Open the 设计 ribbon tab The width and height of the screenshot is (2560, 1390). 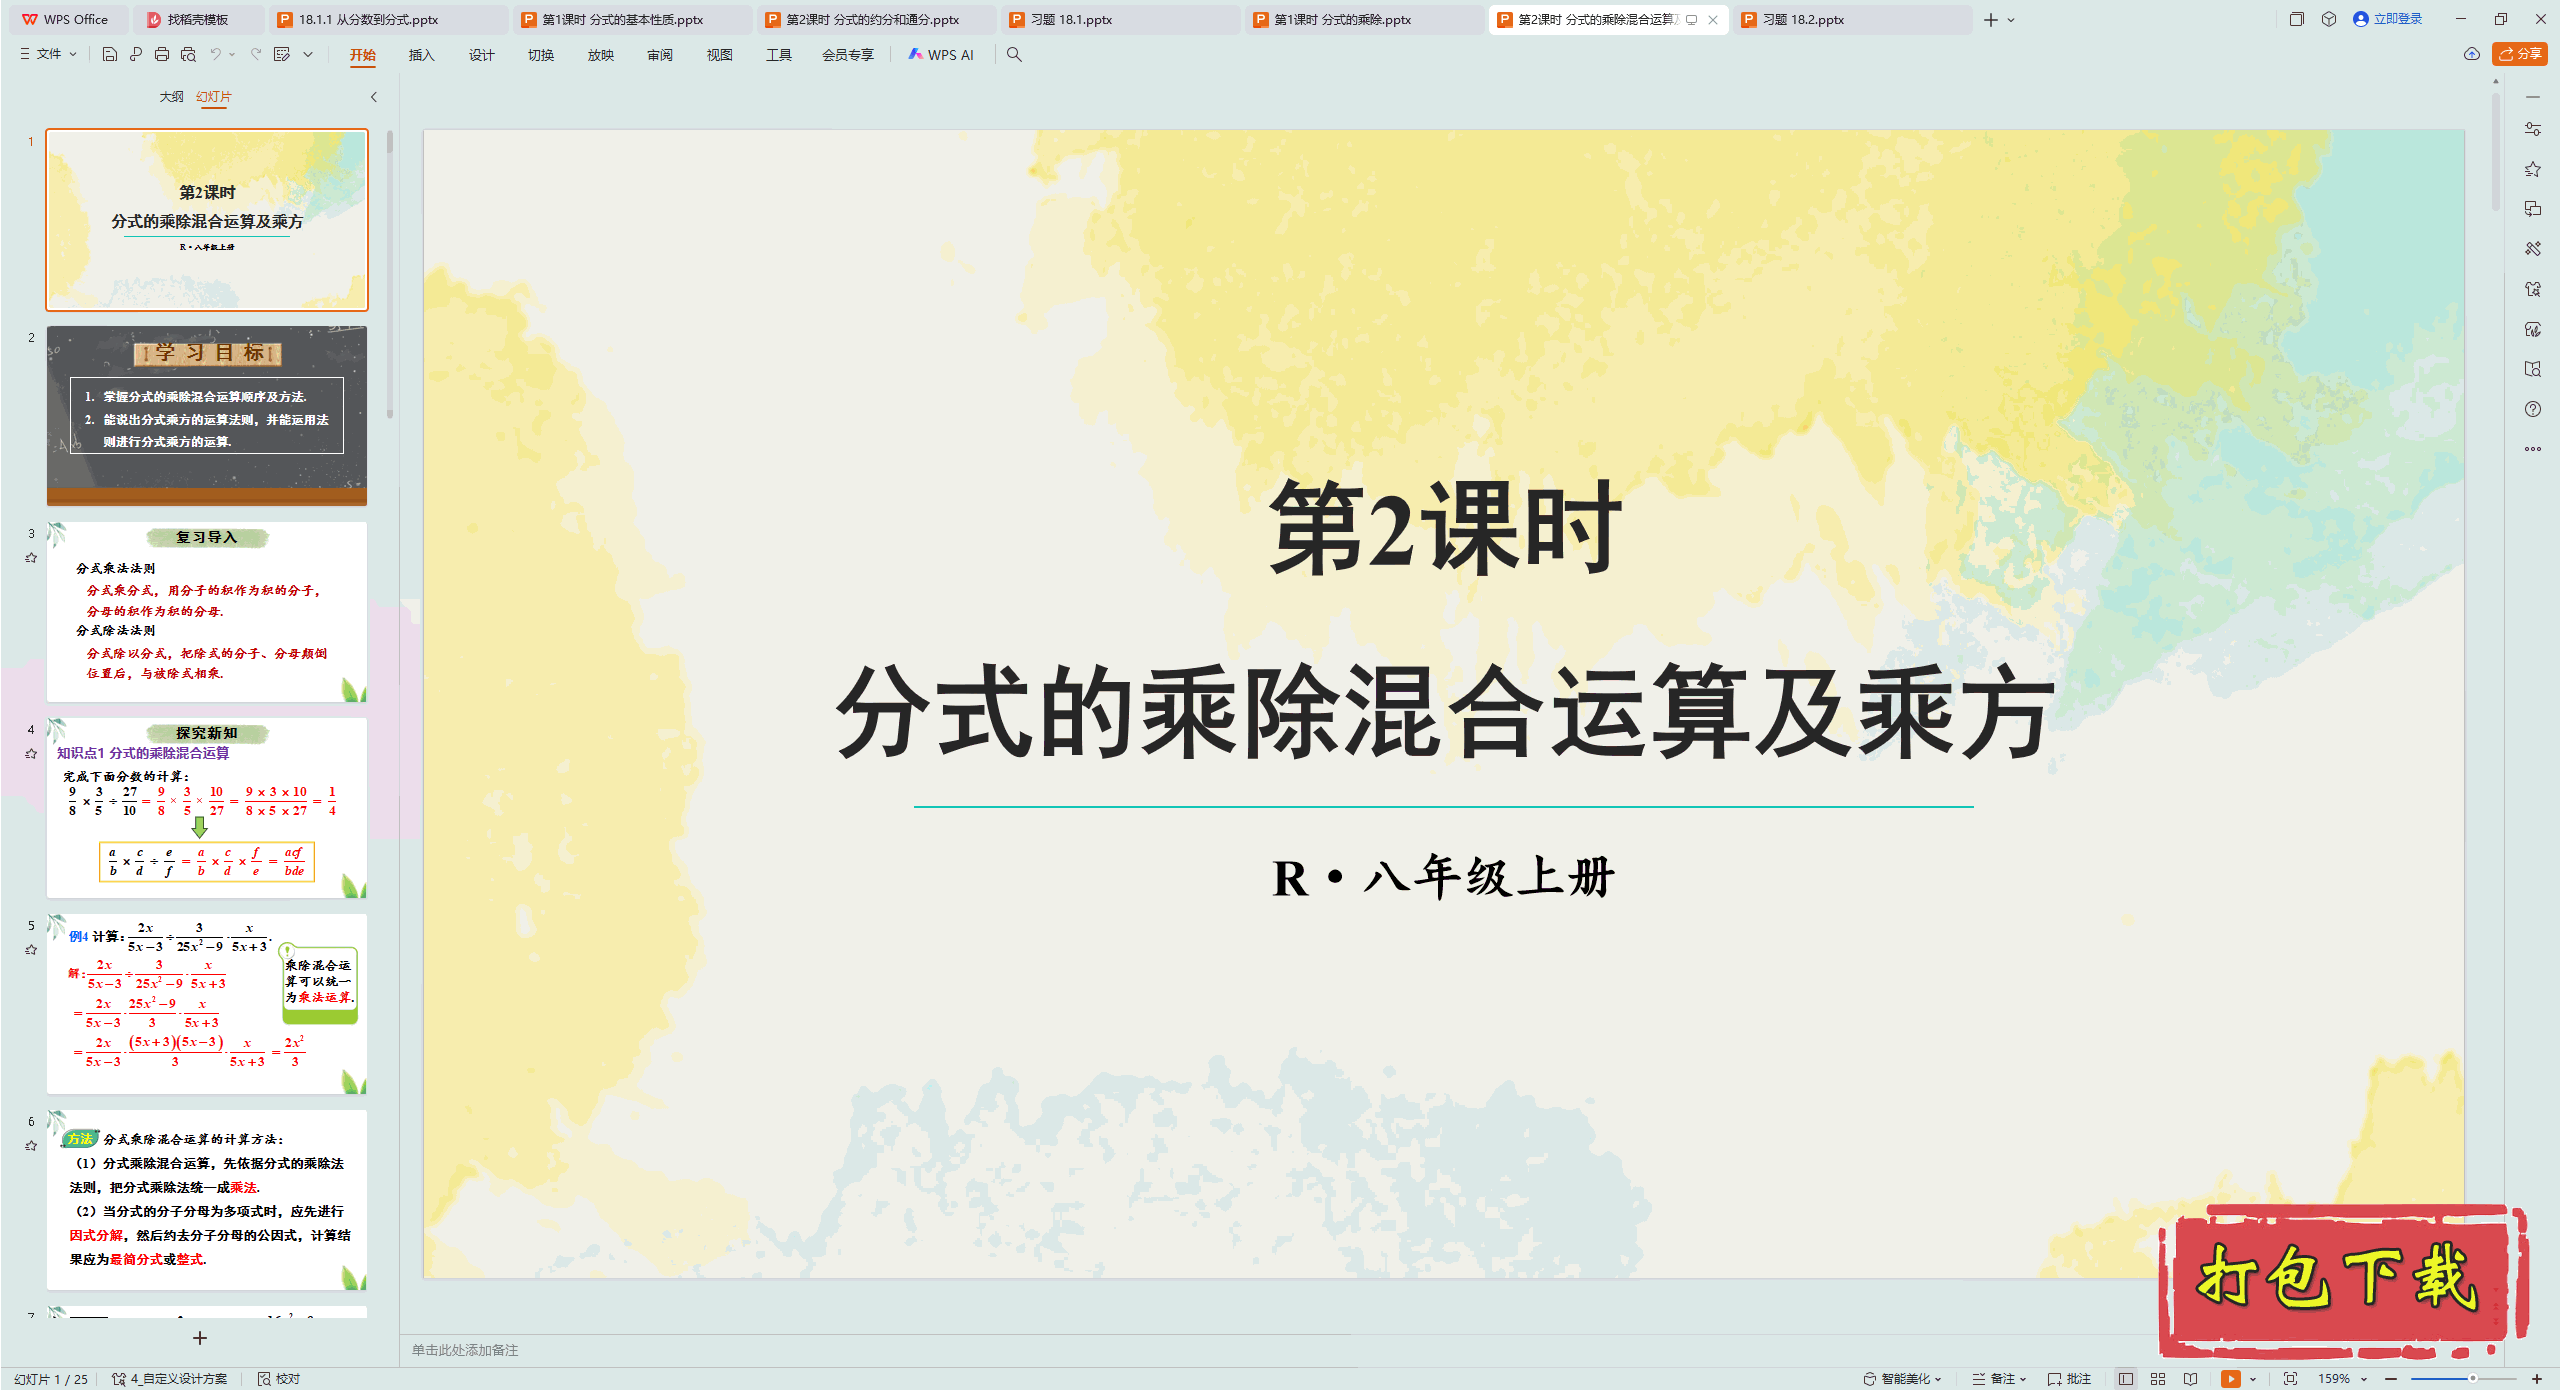pos(482,55)
